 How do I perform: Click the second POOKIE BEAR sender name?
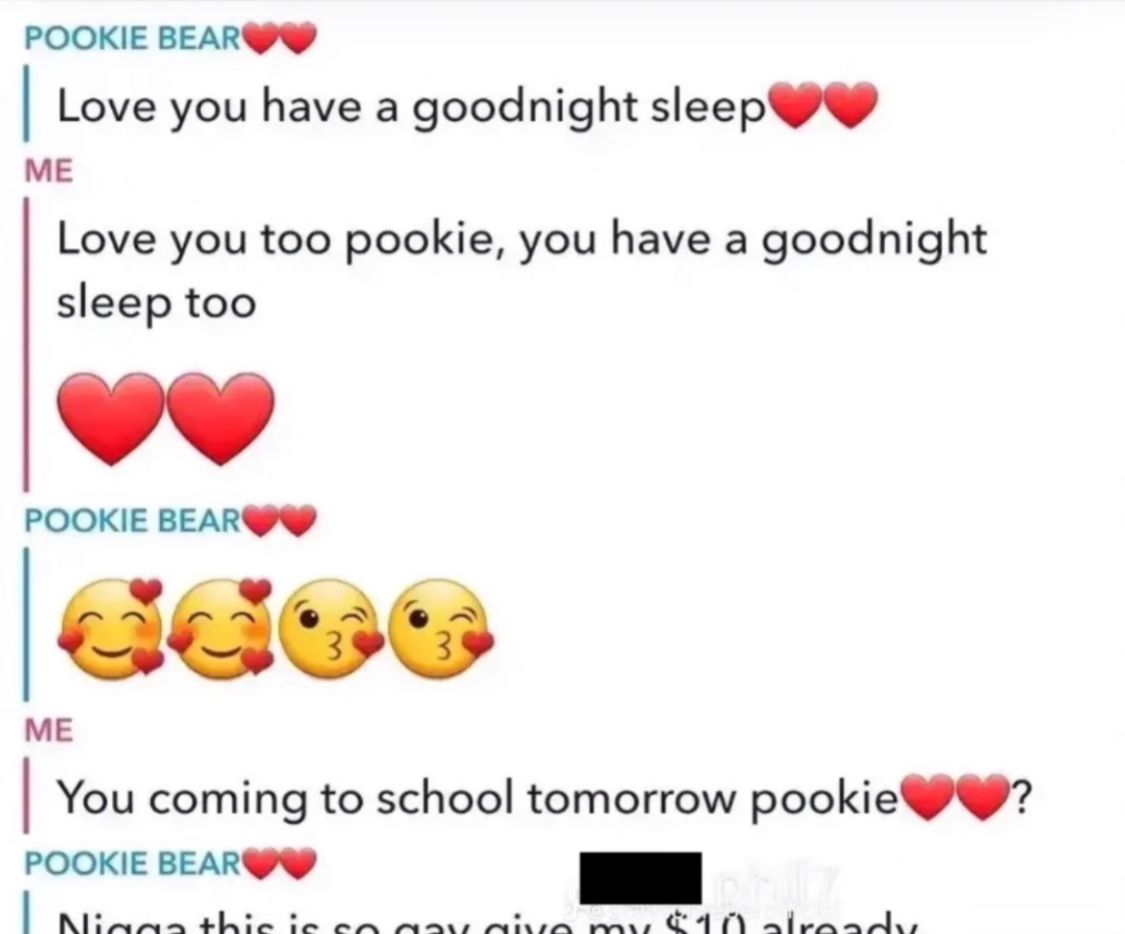point(133,520)
